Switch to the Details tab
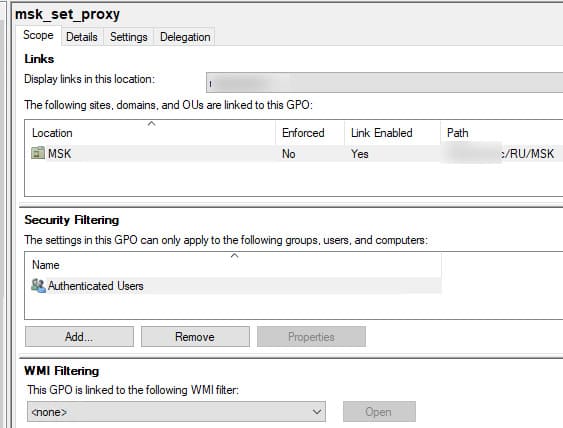Screen dimensions: 563x428 [82, 37]
